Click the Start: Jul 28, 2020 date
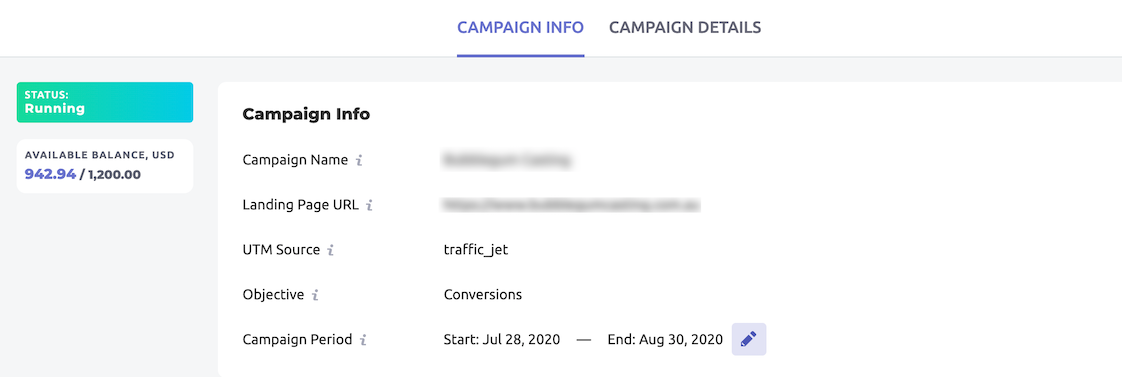The image size is (1122, 377). 502,340
